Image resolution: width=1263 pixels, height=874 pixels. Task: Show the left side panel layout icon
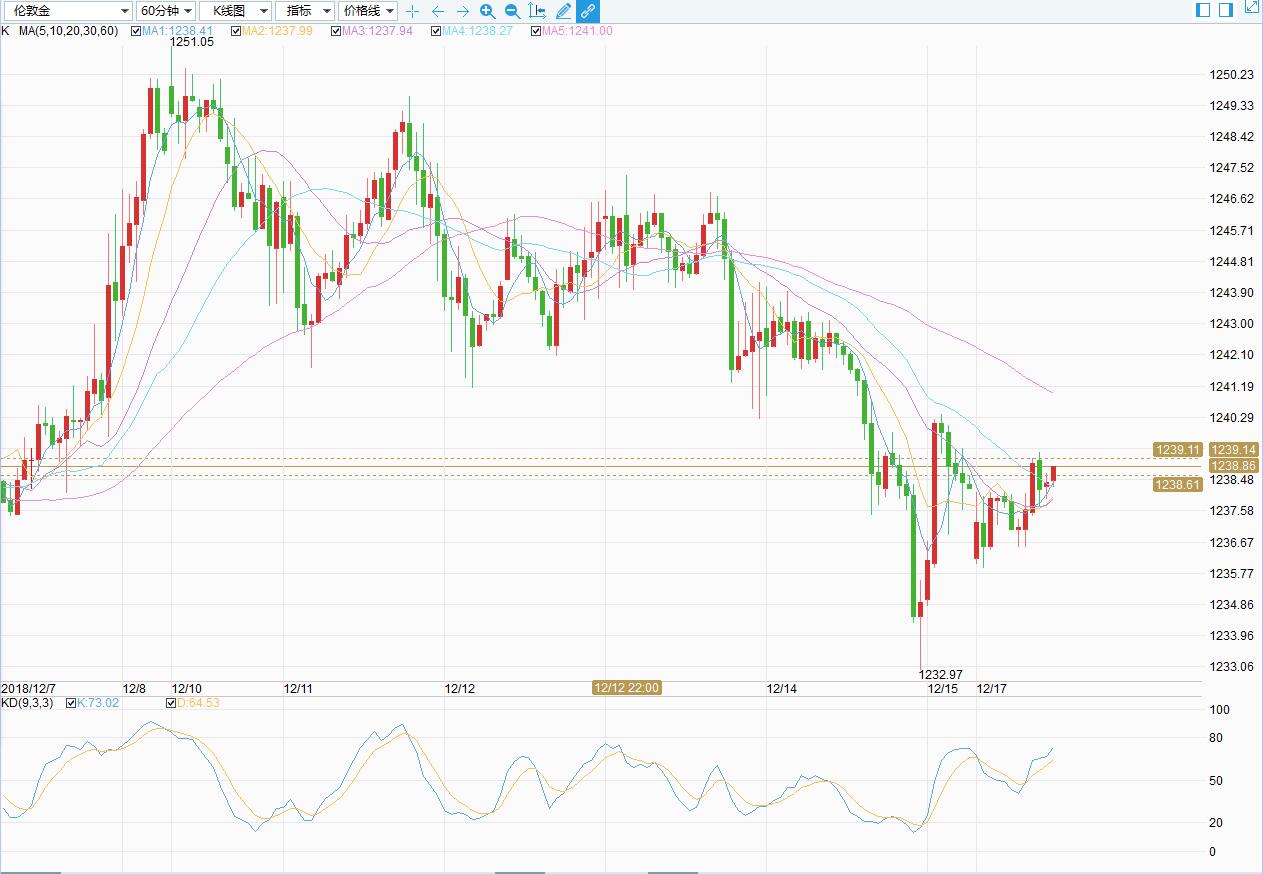[x=1203, y=10]
